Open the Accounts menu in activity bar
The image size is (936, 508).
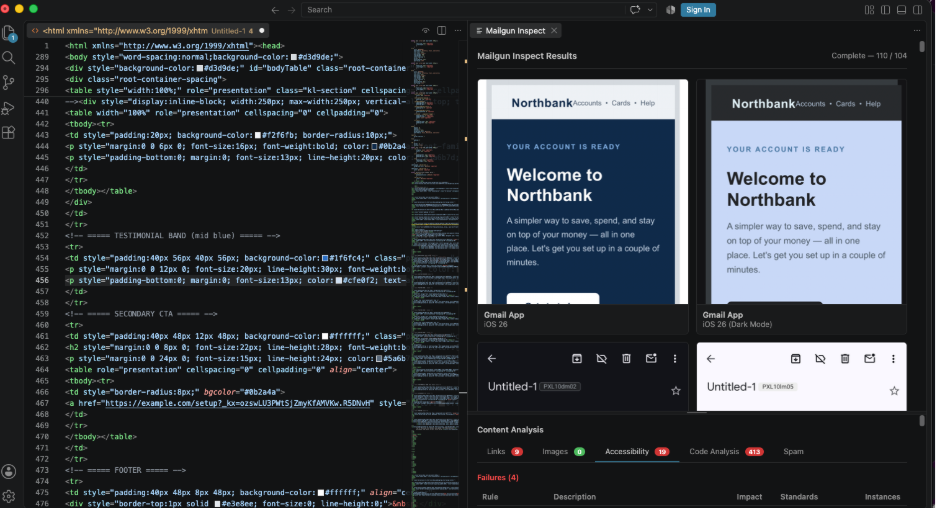pos(9,472)
